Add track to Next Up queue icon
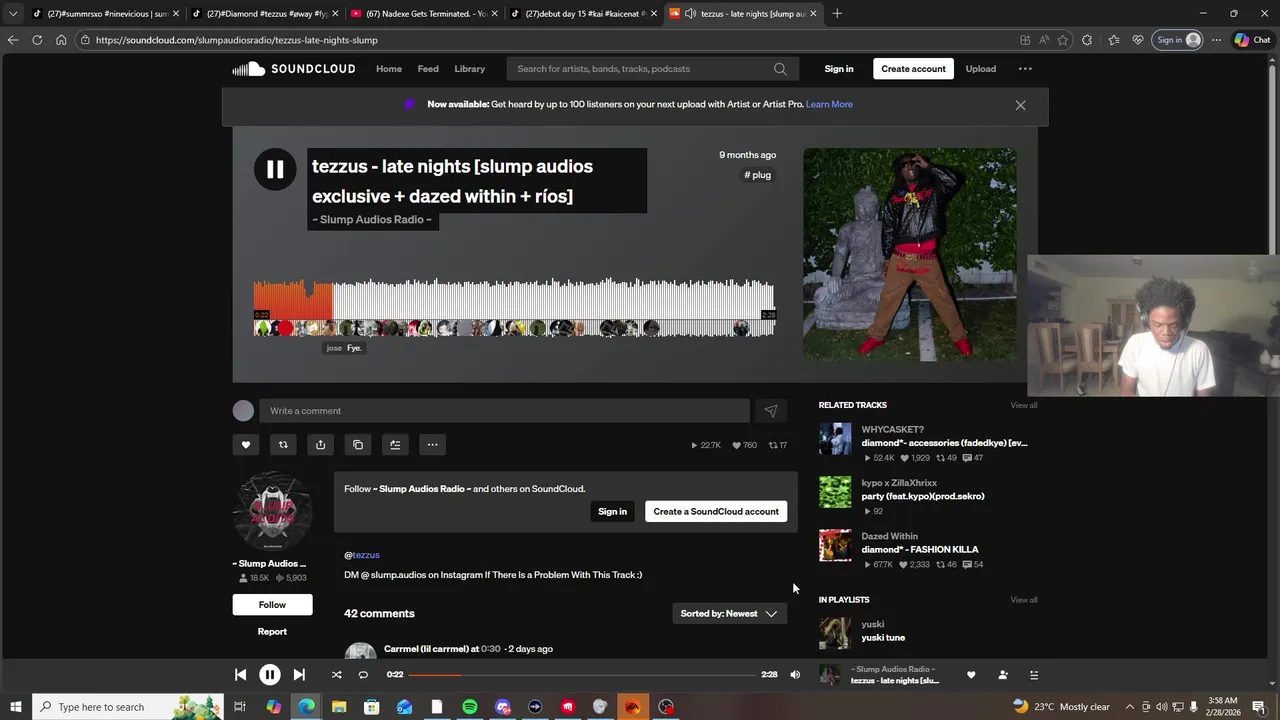 395,445
